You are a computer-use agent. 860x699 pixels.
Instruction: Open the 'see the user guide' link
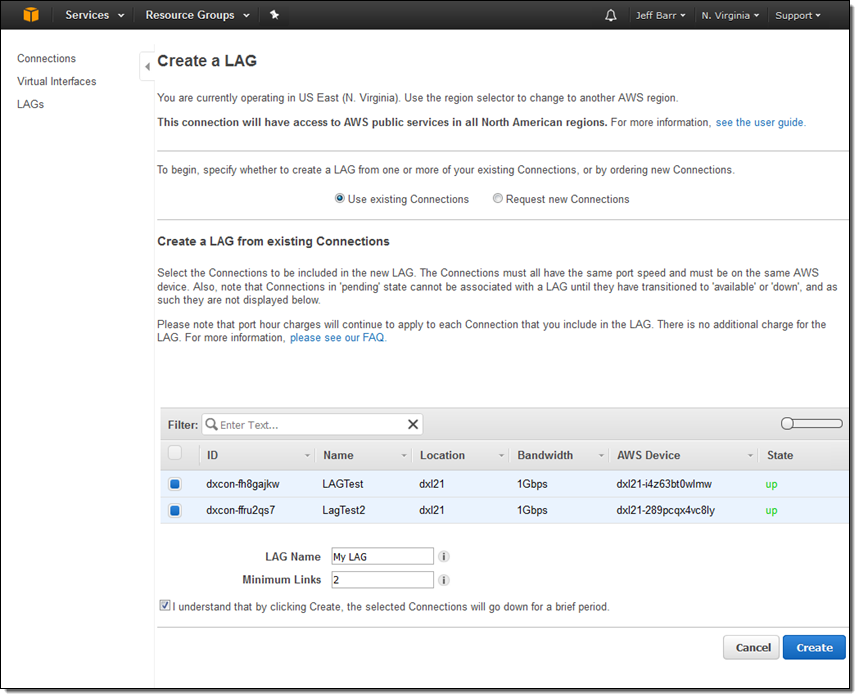coord(760,122)
